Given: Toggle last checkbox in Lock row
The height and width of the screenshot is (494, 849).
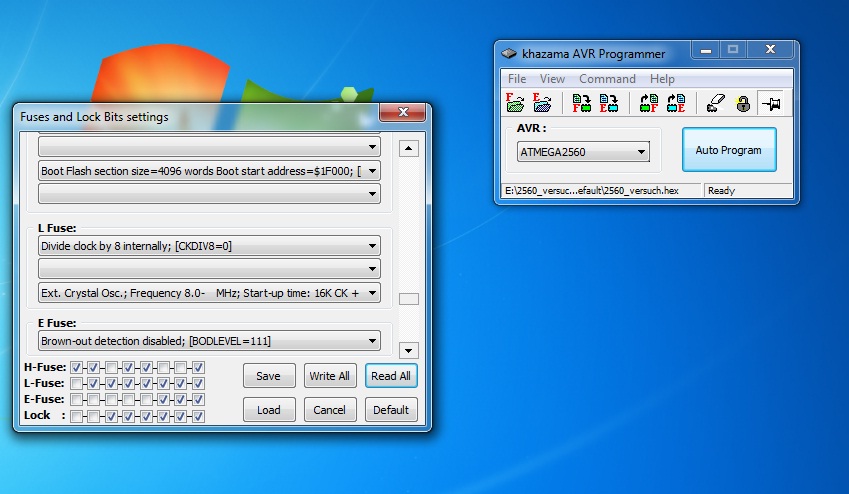Looking at the screenshot, I should pos(198,416).
